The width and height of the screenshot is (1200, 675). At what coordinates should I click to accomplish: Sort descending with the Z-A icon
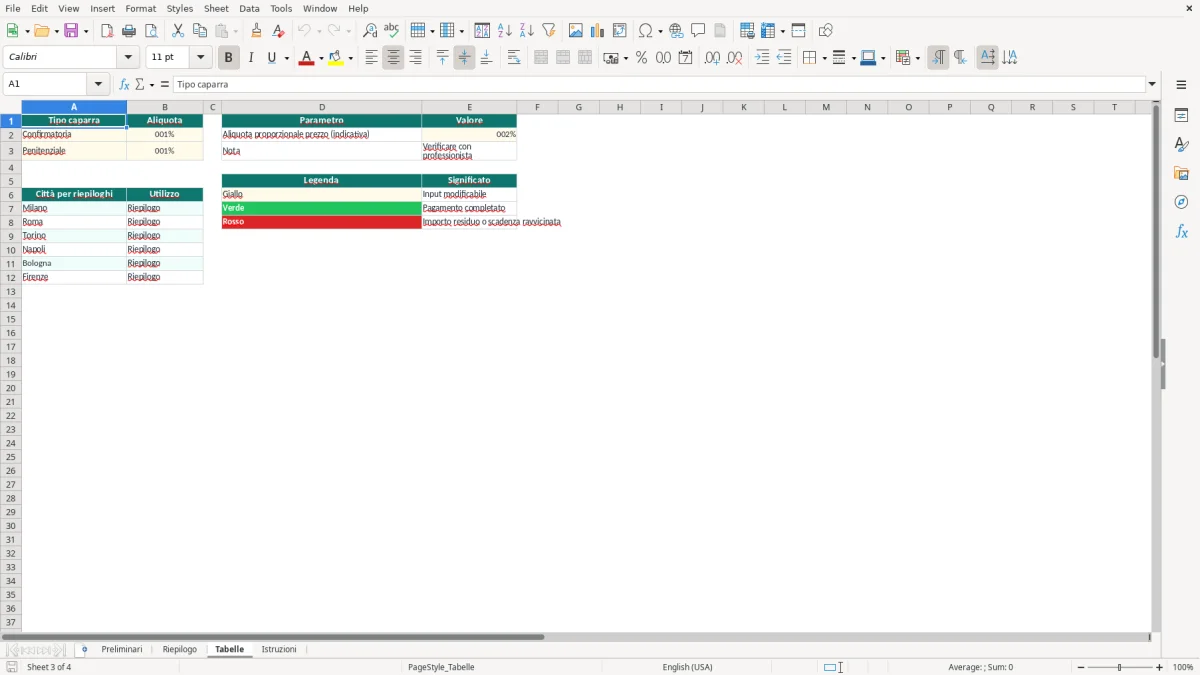coord(526,31)
